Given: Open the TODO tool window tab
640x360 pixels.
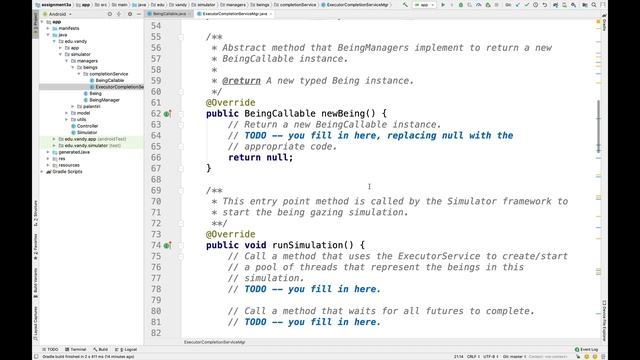Looking at the screenshot, I should (x=51, y=349).
